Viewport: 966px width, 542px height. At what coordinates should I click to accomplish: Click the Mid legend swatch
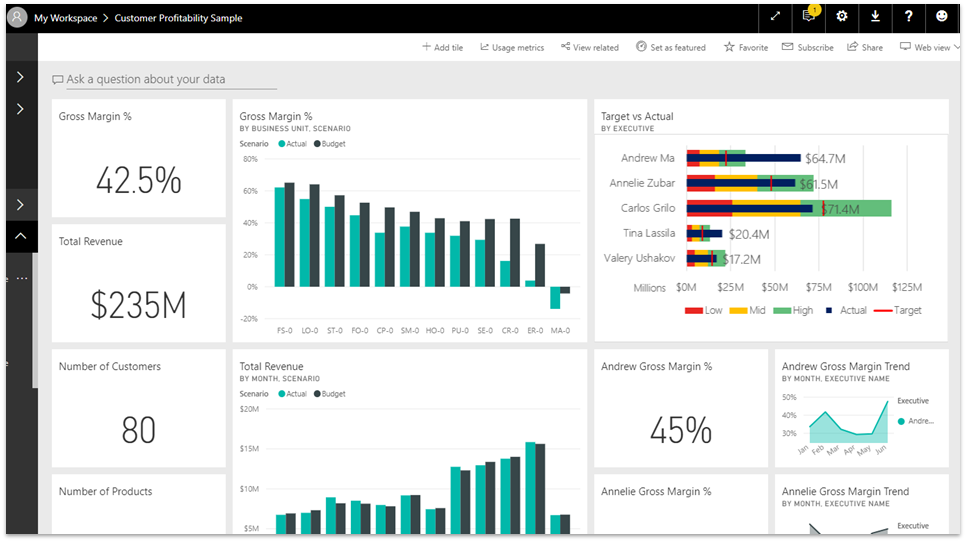coord(738,310)
